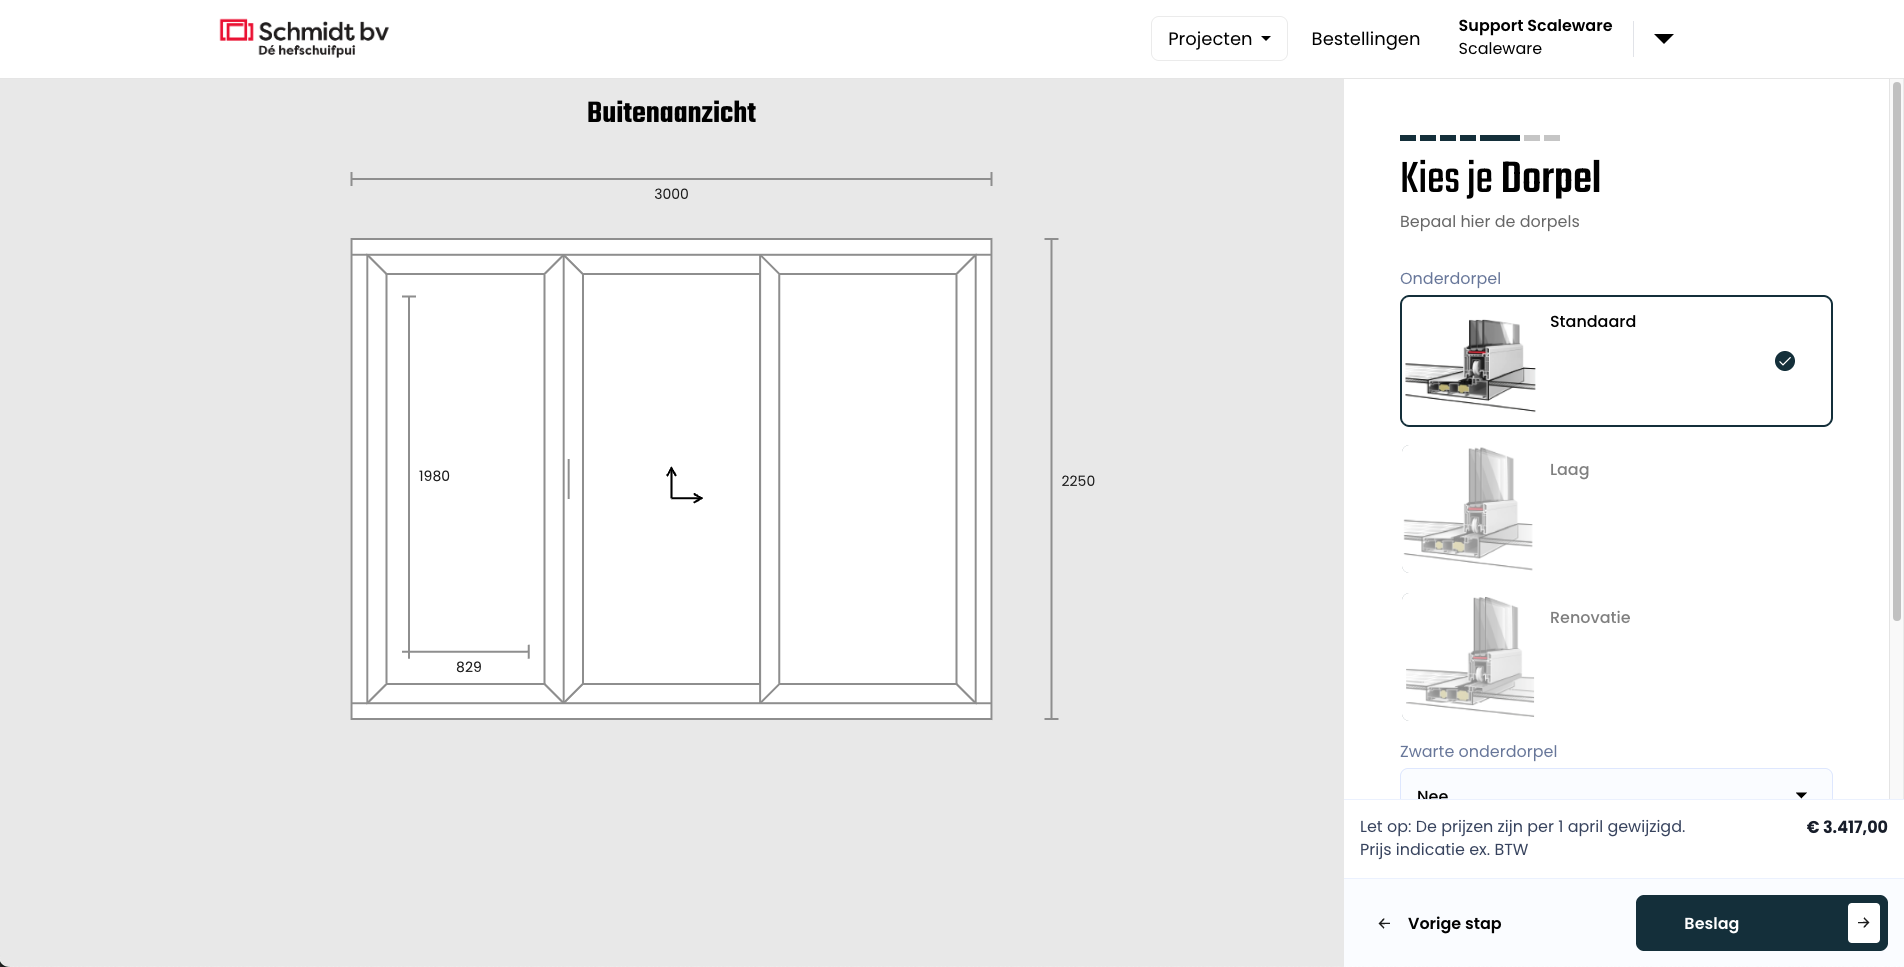Click the step progress indicator bar

1479,138
